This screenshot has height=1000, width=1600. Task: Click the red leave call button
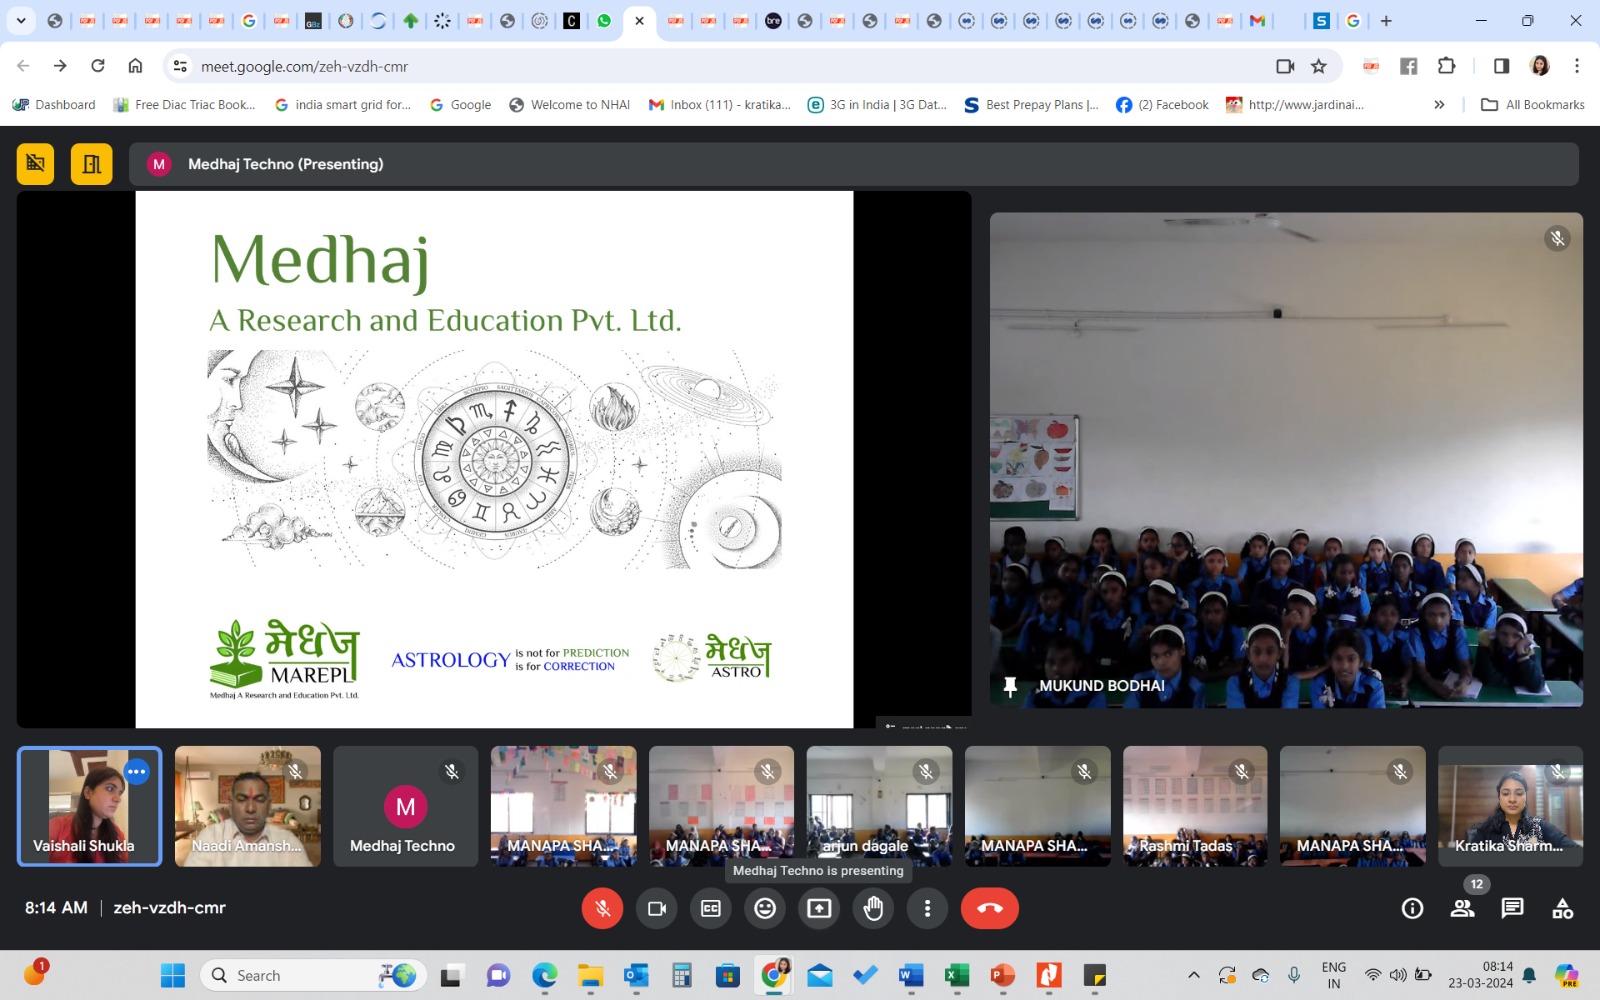989,908
